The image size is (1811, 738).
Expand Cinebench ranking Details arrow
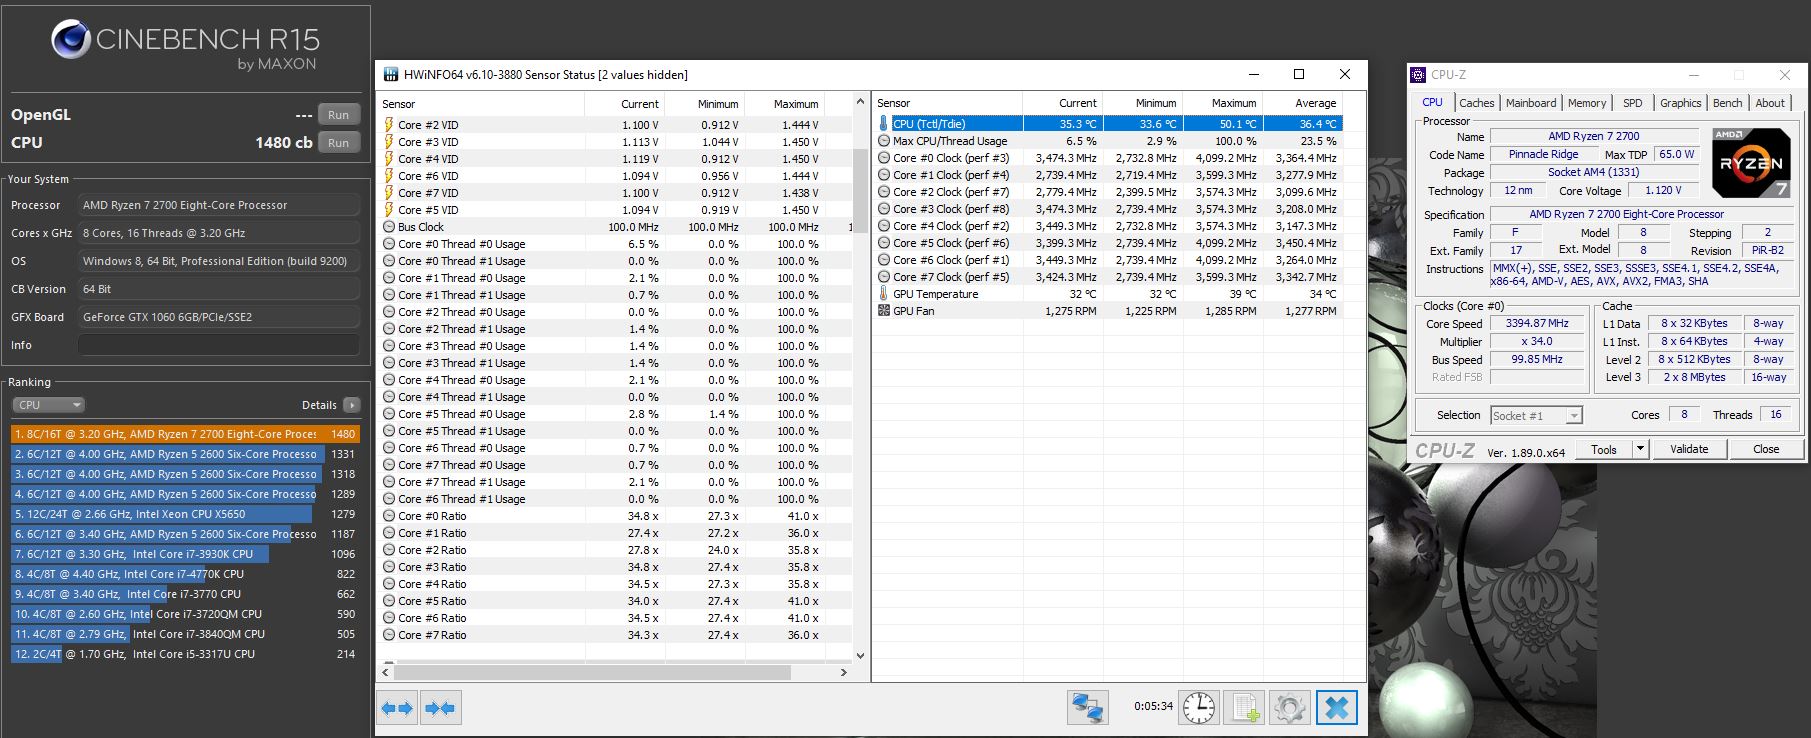(351, 405)
